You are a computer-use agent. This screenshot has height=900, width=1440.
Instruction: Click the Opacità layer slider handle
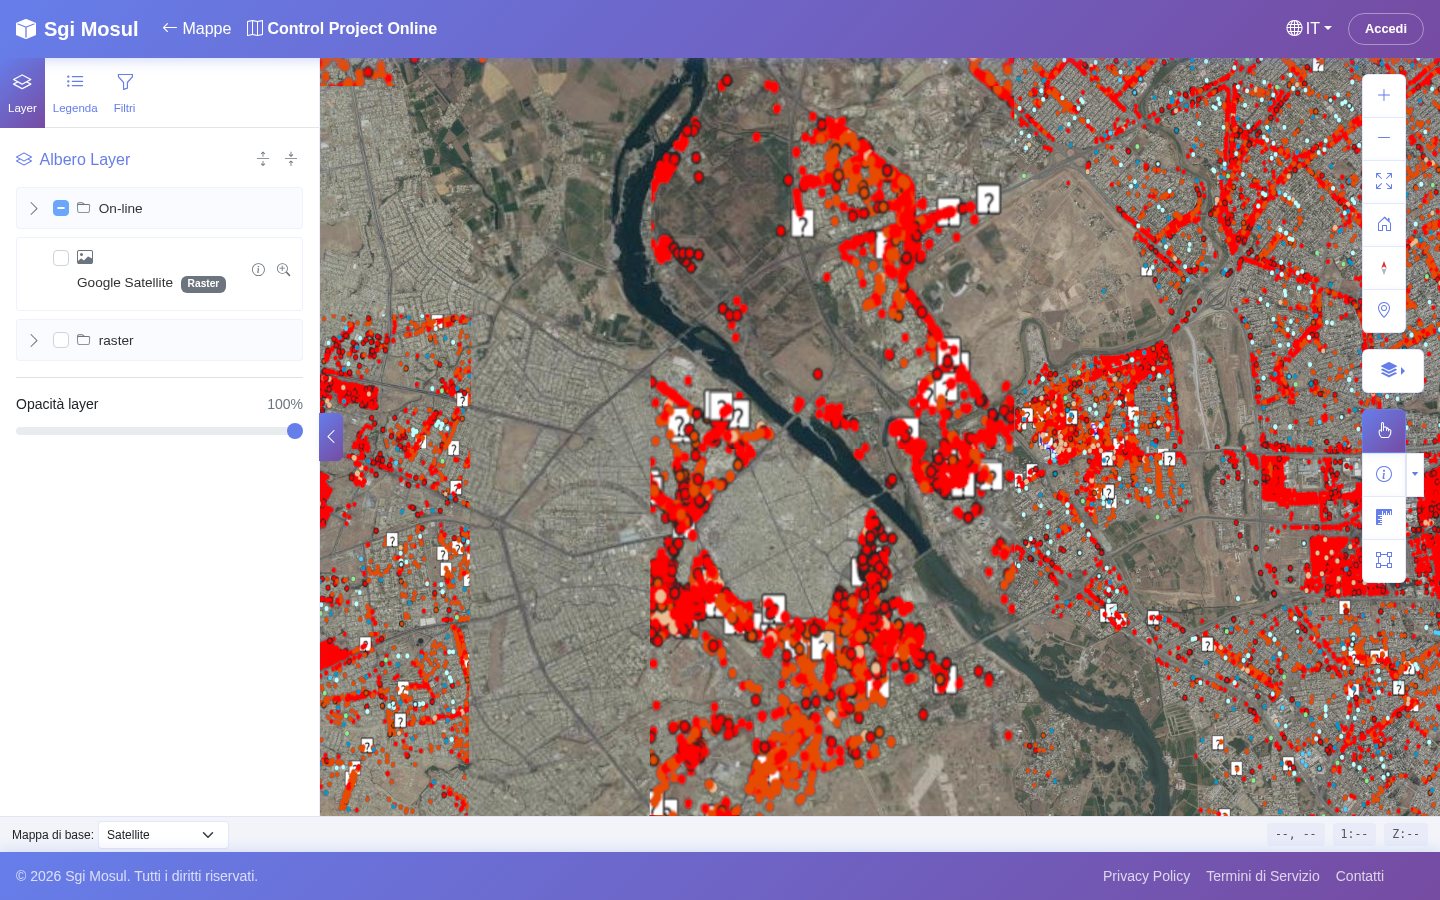295,431
